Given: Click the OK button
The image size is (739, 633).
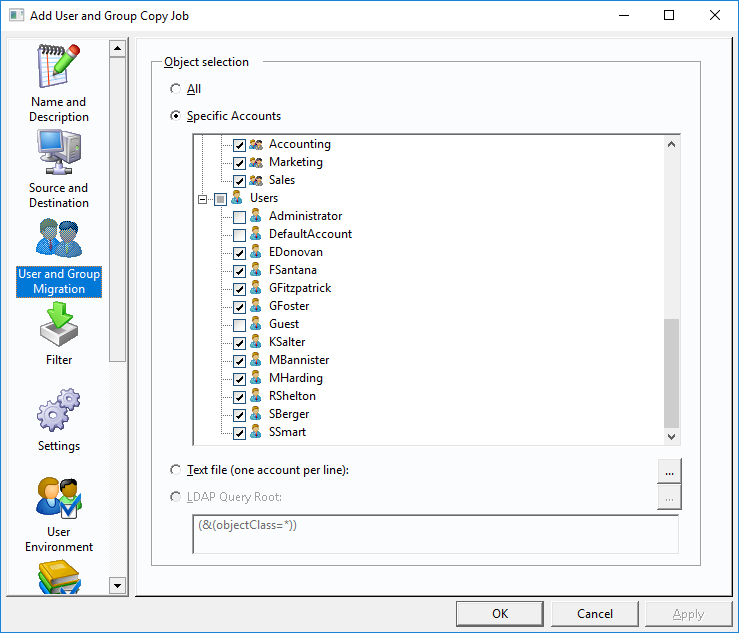Looking at the screenshot, I should point(500,614).
